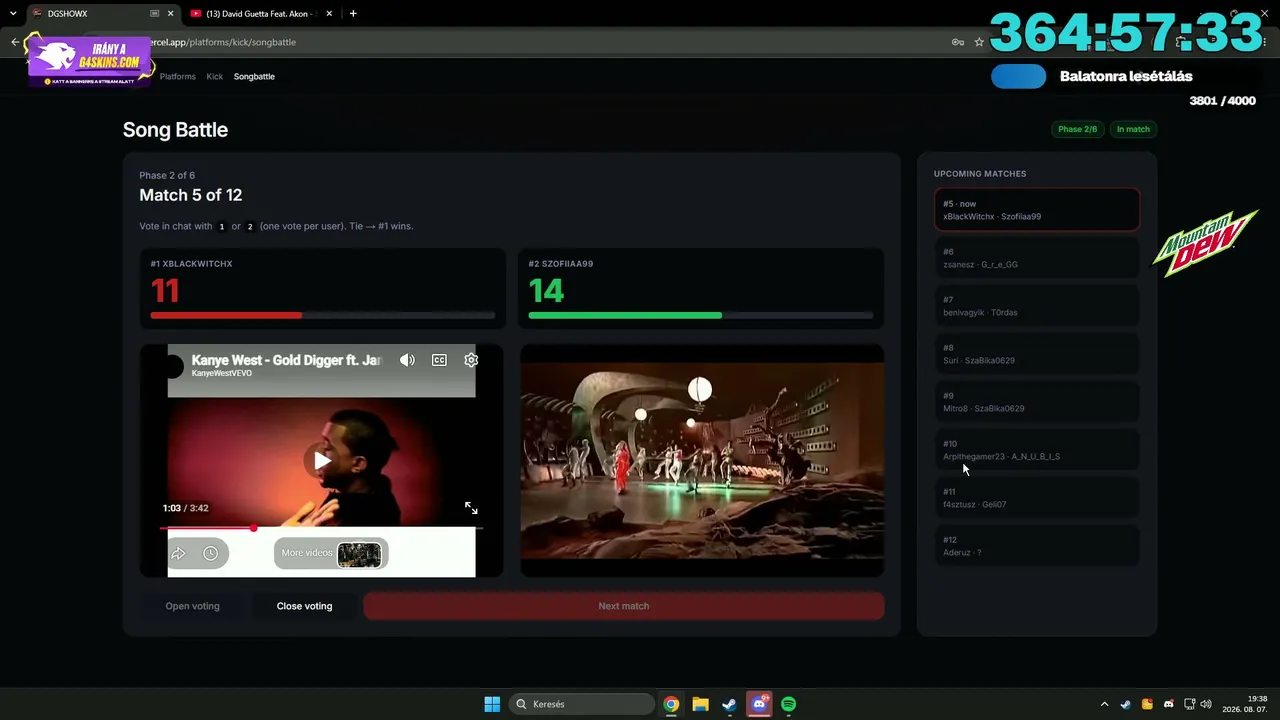
Task: Select upcoming match #8 Suri vs SzaBika0629
Action: pyautogui.click(x=1037, y=354)
